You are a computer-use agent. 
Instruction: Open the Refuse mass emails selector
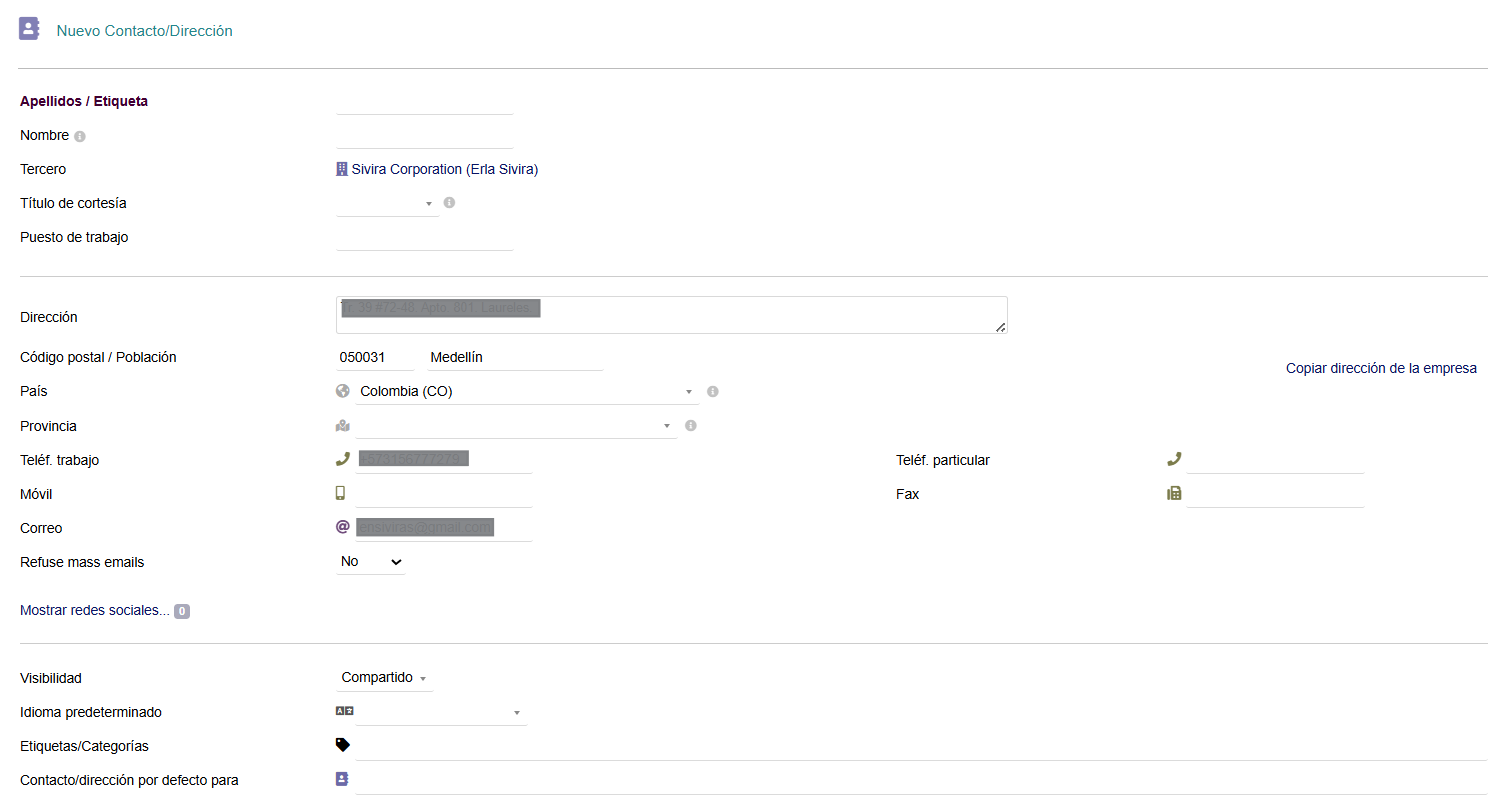(371, 562)
